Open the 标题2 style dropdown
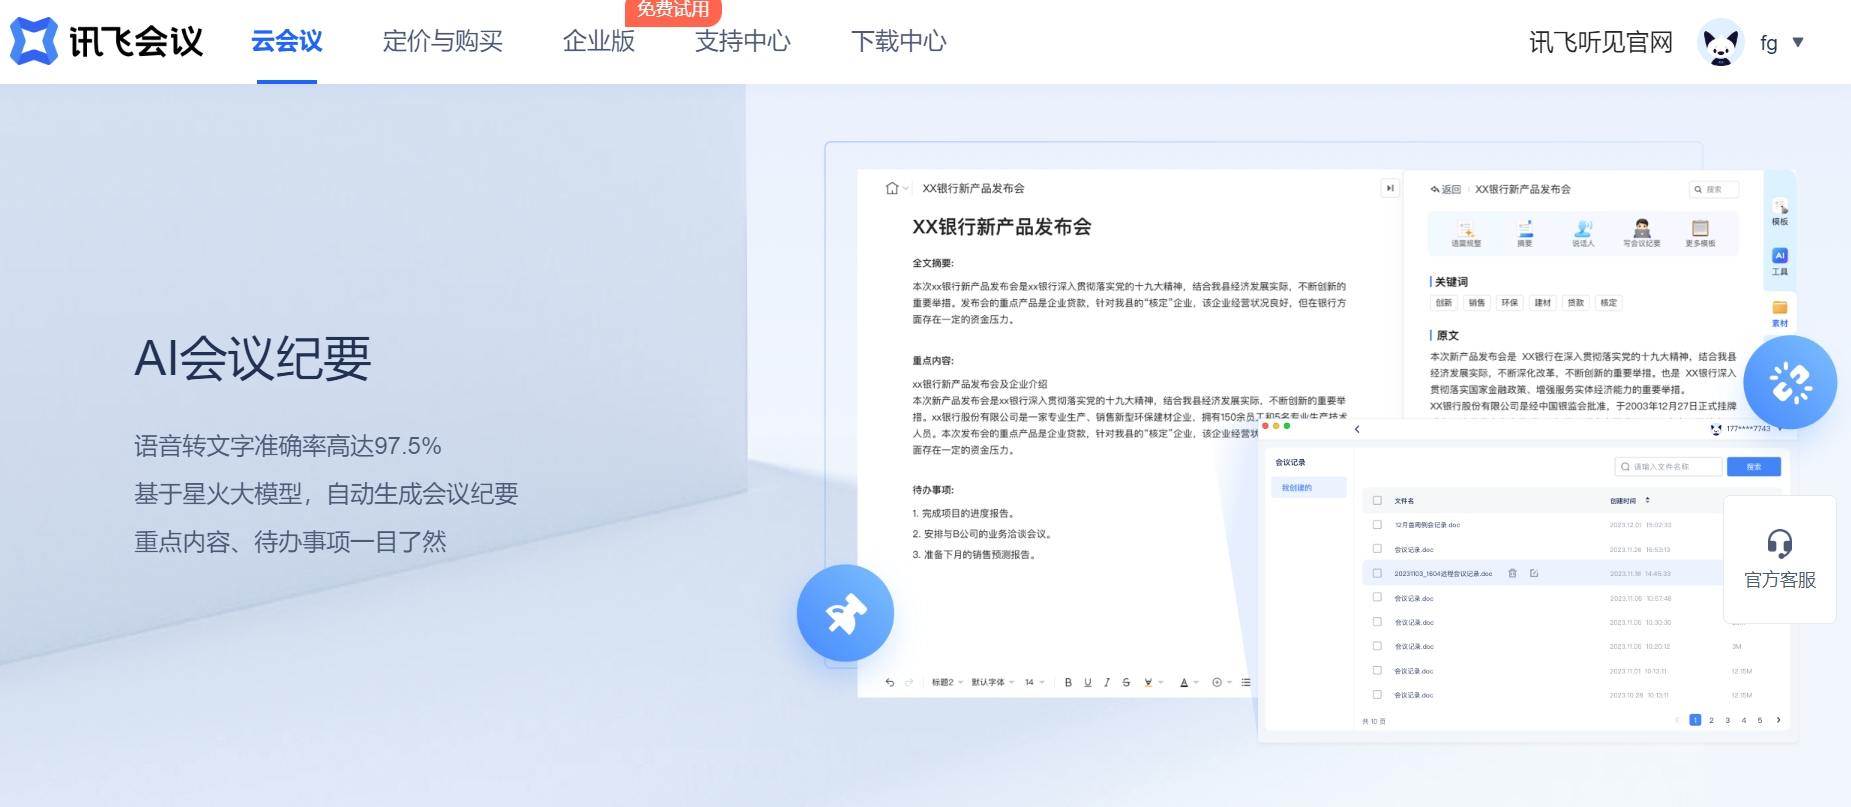The height and width of the screenshot is (807, 1851). pos(947,682)
